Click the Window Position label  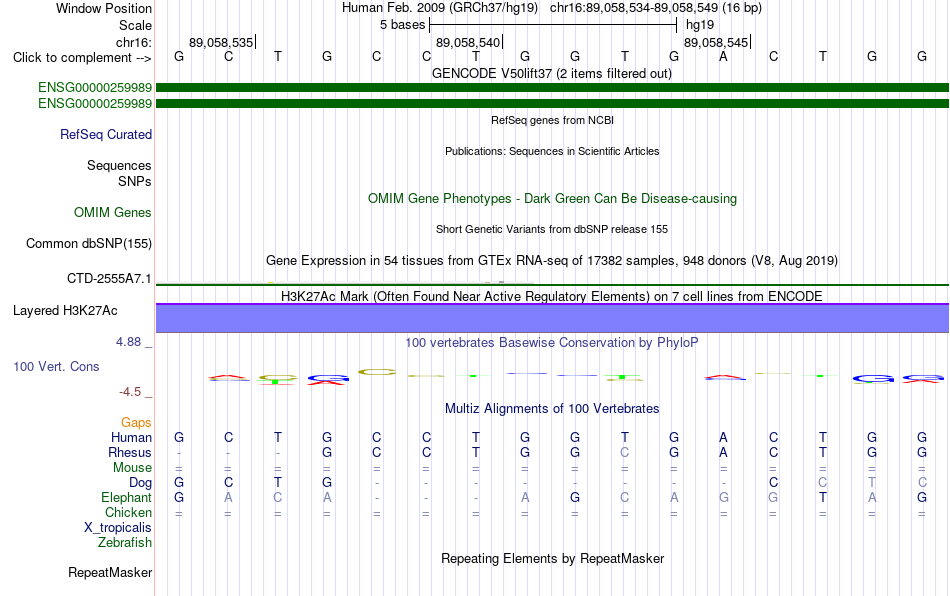104,8
